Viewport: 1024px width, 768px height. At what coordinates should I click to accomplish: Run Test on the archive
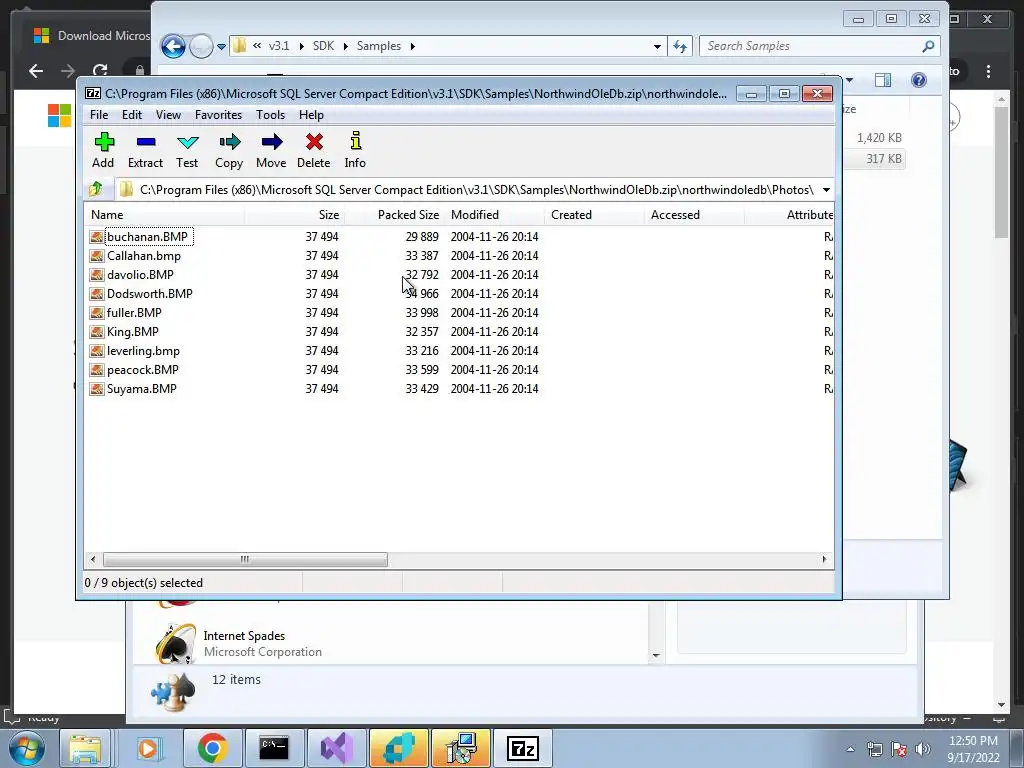click(187, 150)
